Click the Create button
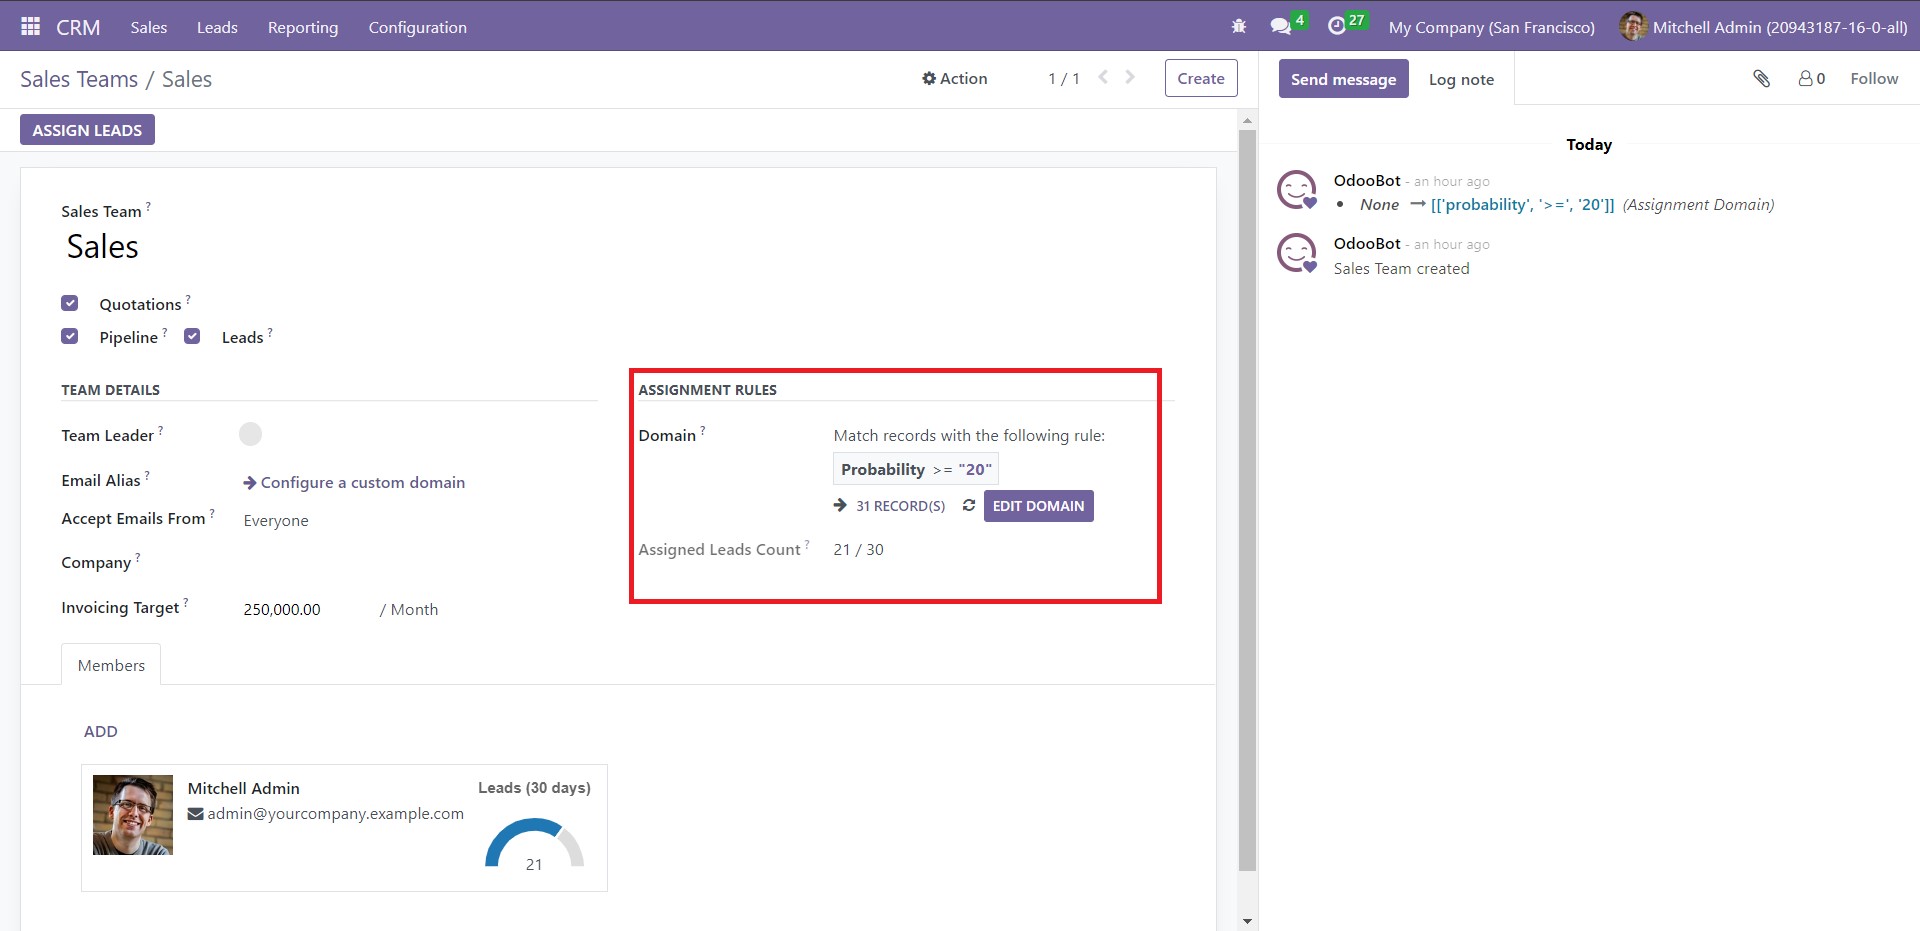1920x931 pixels. (1201, 78)
